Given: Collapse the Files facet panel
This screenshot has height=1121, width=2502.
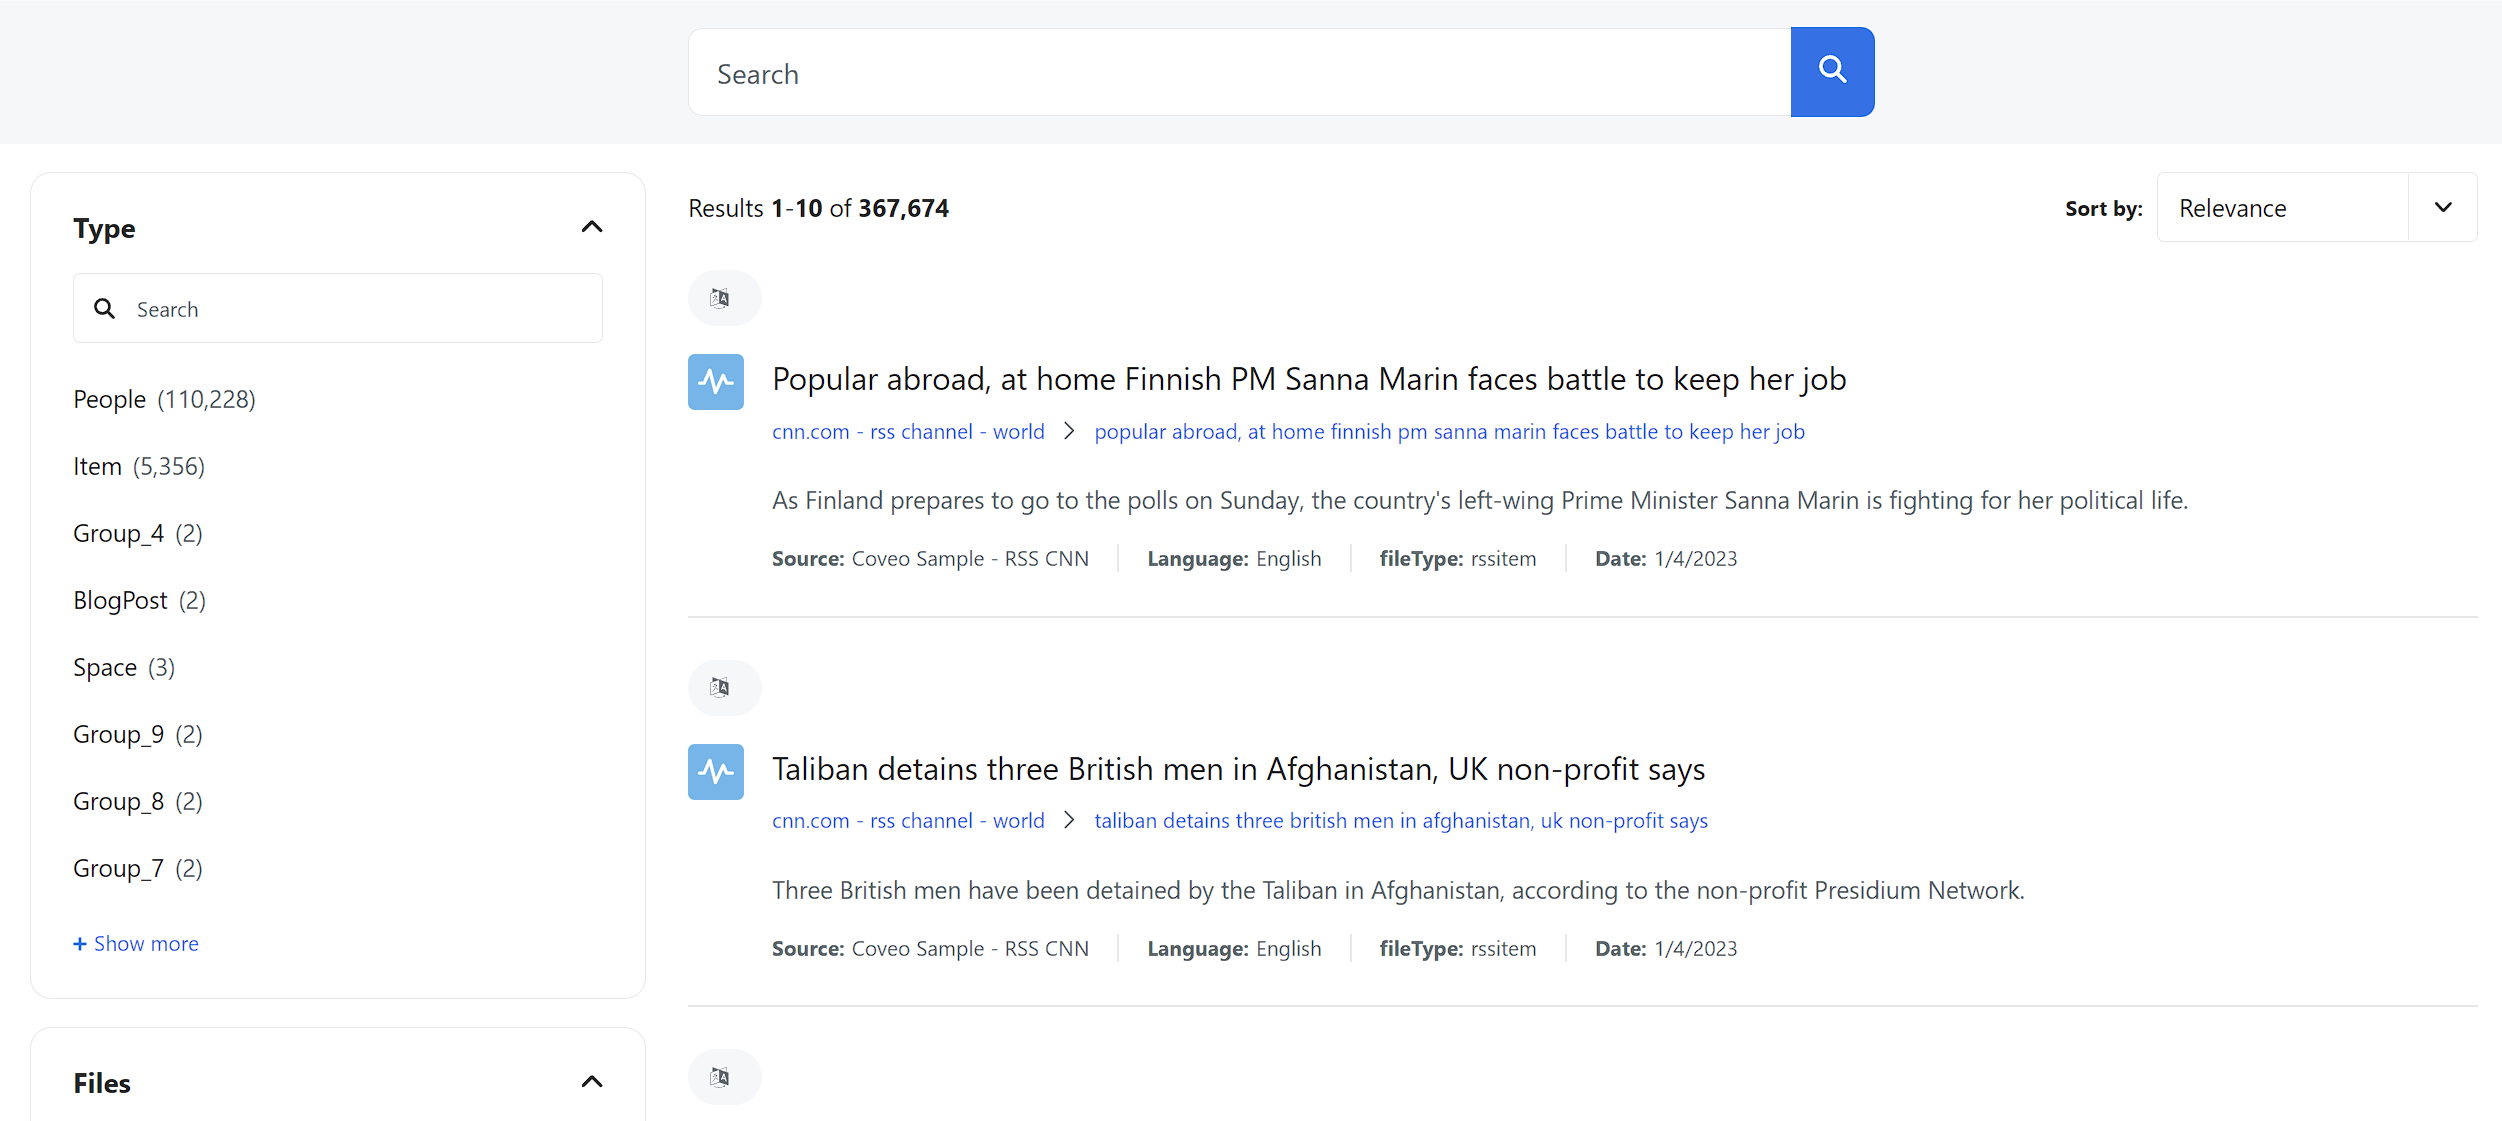Looking at the screenshot, I should click(x=592, y=1082).
